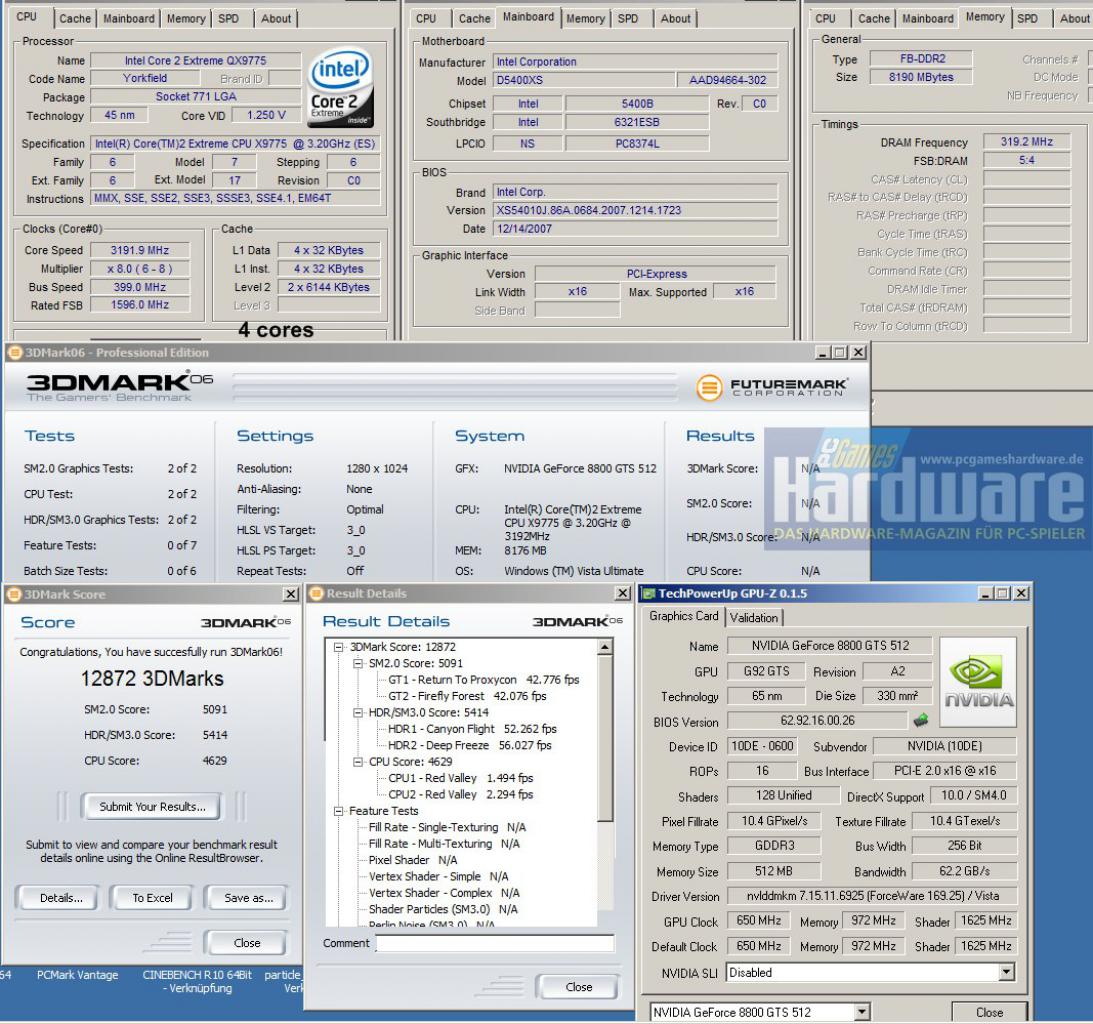Select Shader Particles (SM3.0) row

443,909
